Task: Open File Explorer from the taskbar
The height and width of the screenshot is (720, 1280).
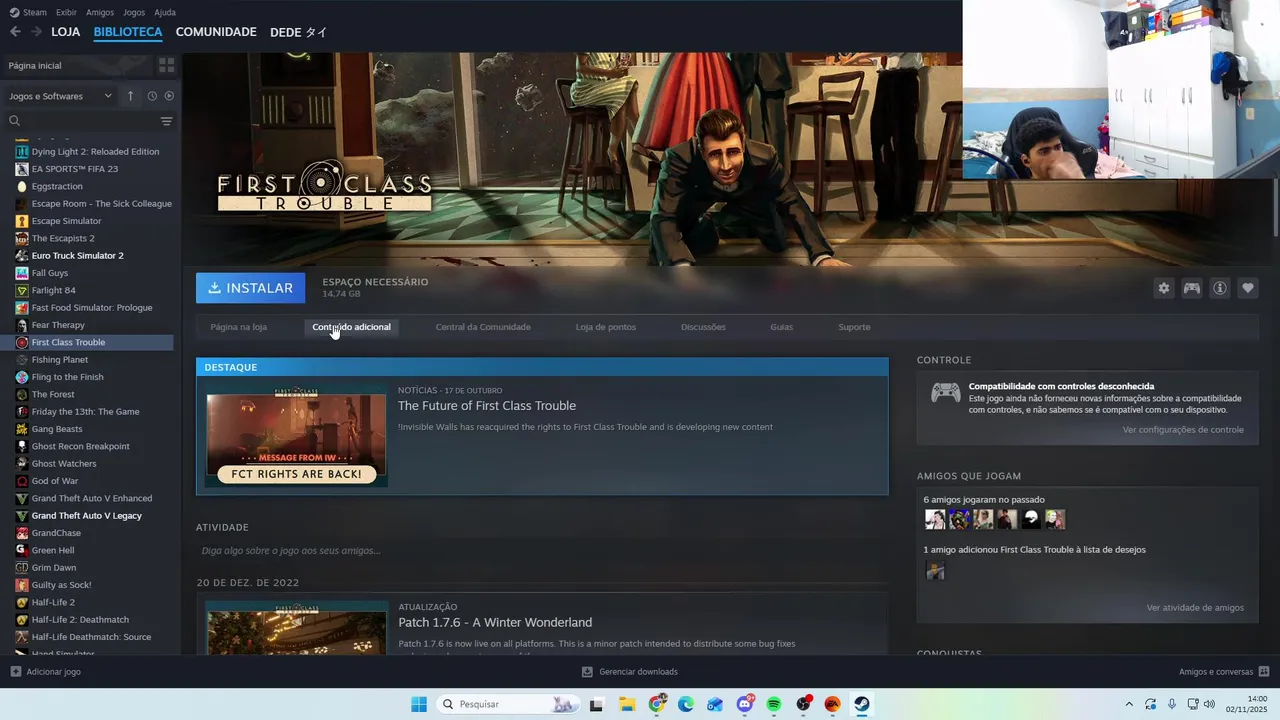Action: (627, 704)
